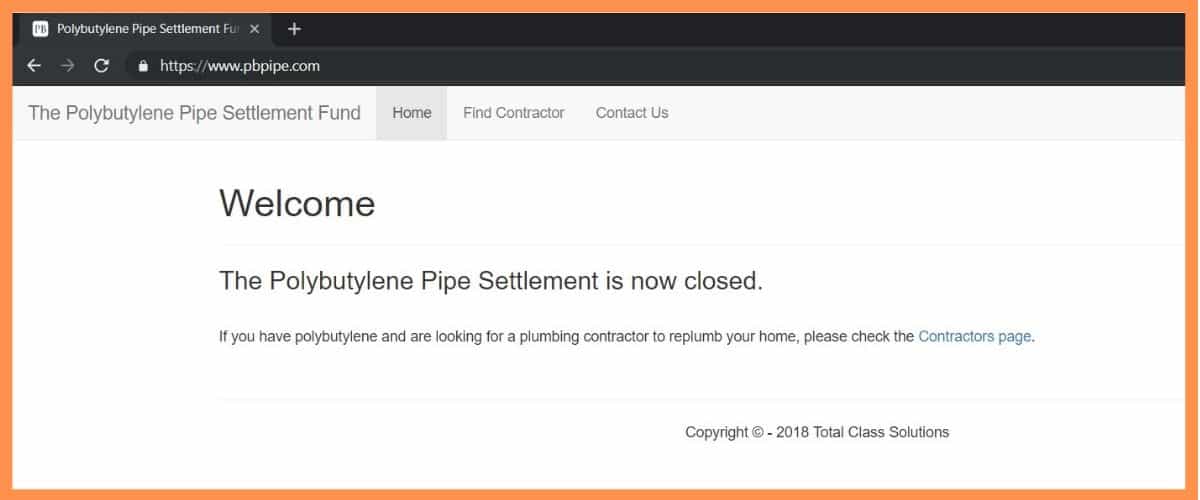Click the browser forward arrow
The image size is (1200, 500).
pyautogui.click(x=67, y=66)
